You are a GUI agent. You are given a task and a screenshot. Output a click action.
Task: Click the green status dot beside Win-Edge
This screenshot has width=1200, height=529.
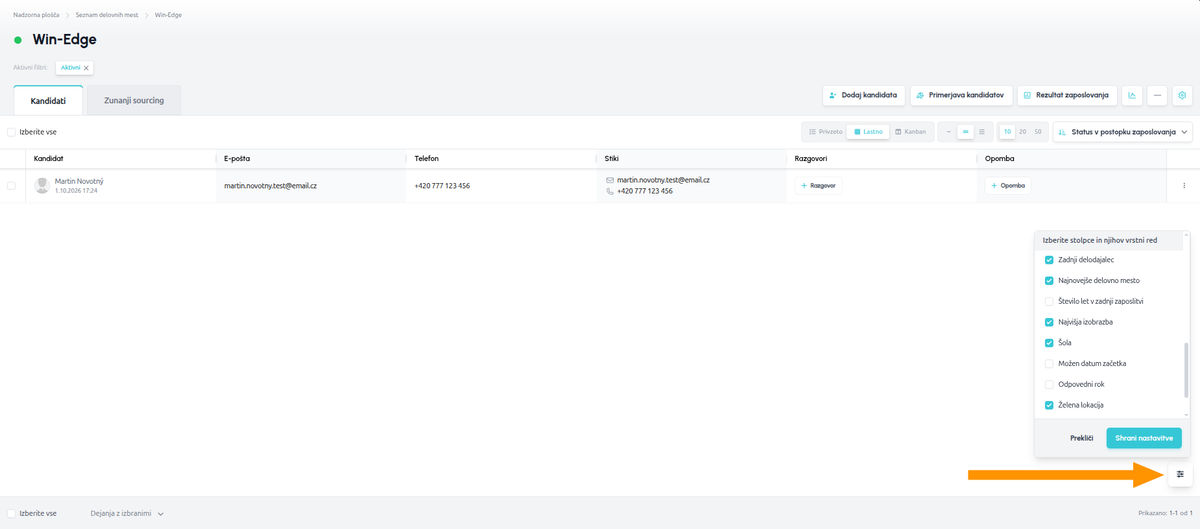(18, 40)
